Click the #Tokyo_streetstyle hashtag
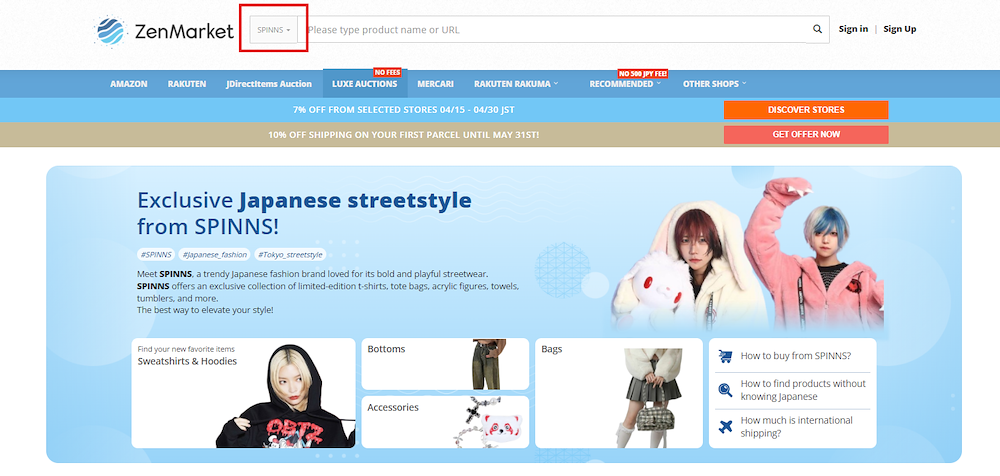This screenshot has width=1000, height=476. pos(290,255)
